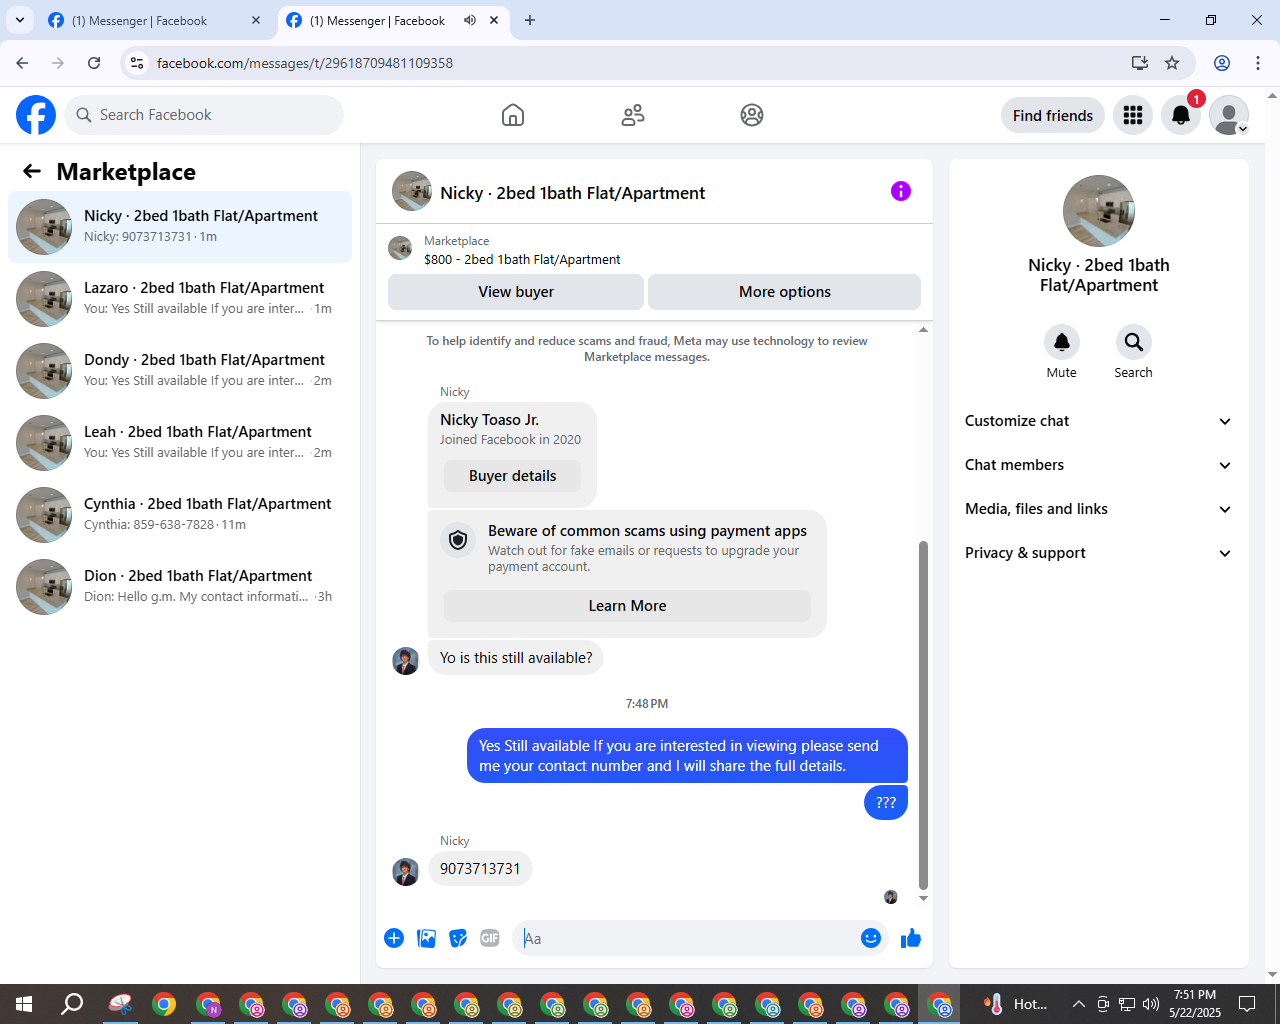Open the Friends icon in top navigation

coord(633,115)
